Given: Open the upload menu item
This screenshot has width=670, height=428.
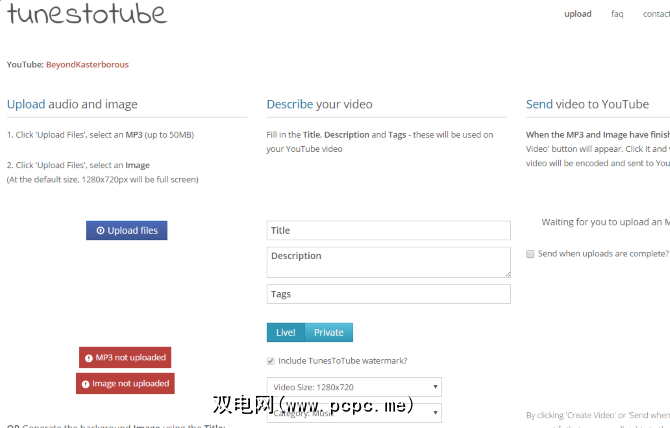Looking at the screenshot, I should (x=578, y=14).
